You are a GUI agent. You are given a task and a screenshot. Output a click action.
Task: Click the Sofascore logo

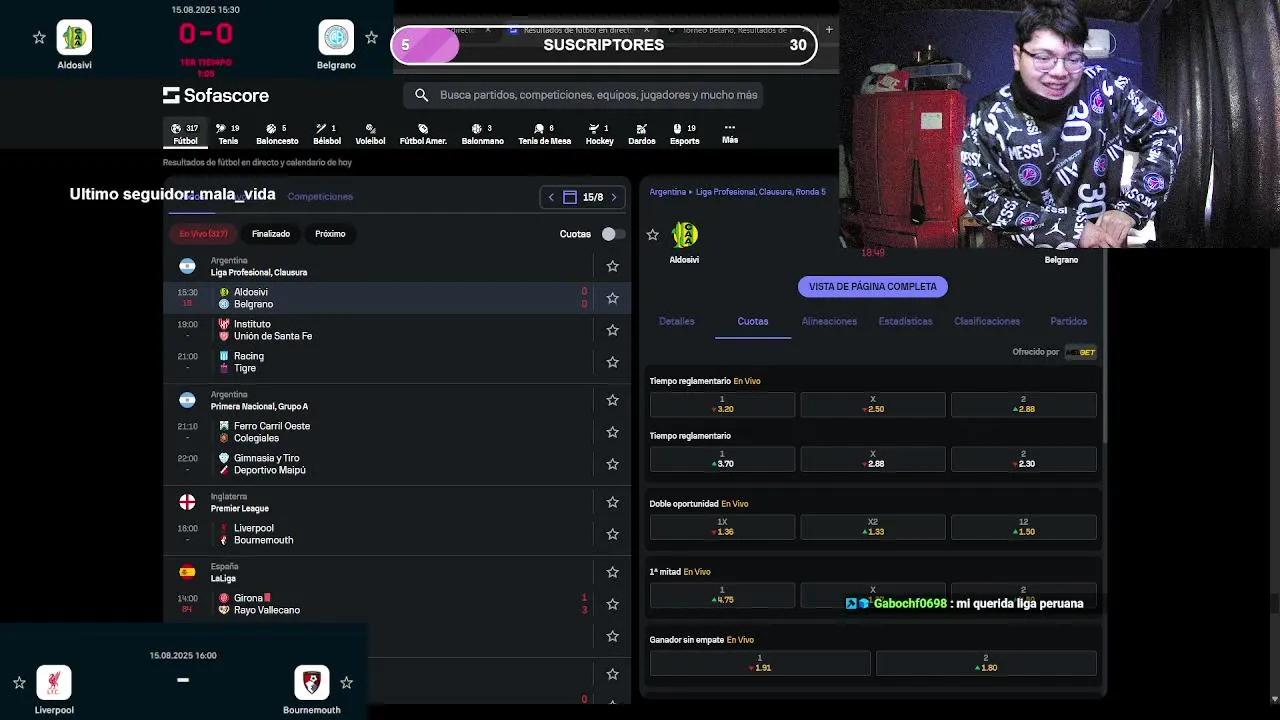coord(216,95)
